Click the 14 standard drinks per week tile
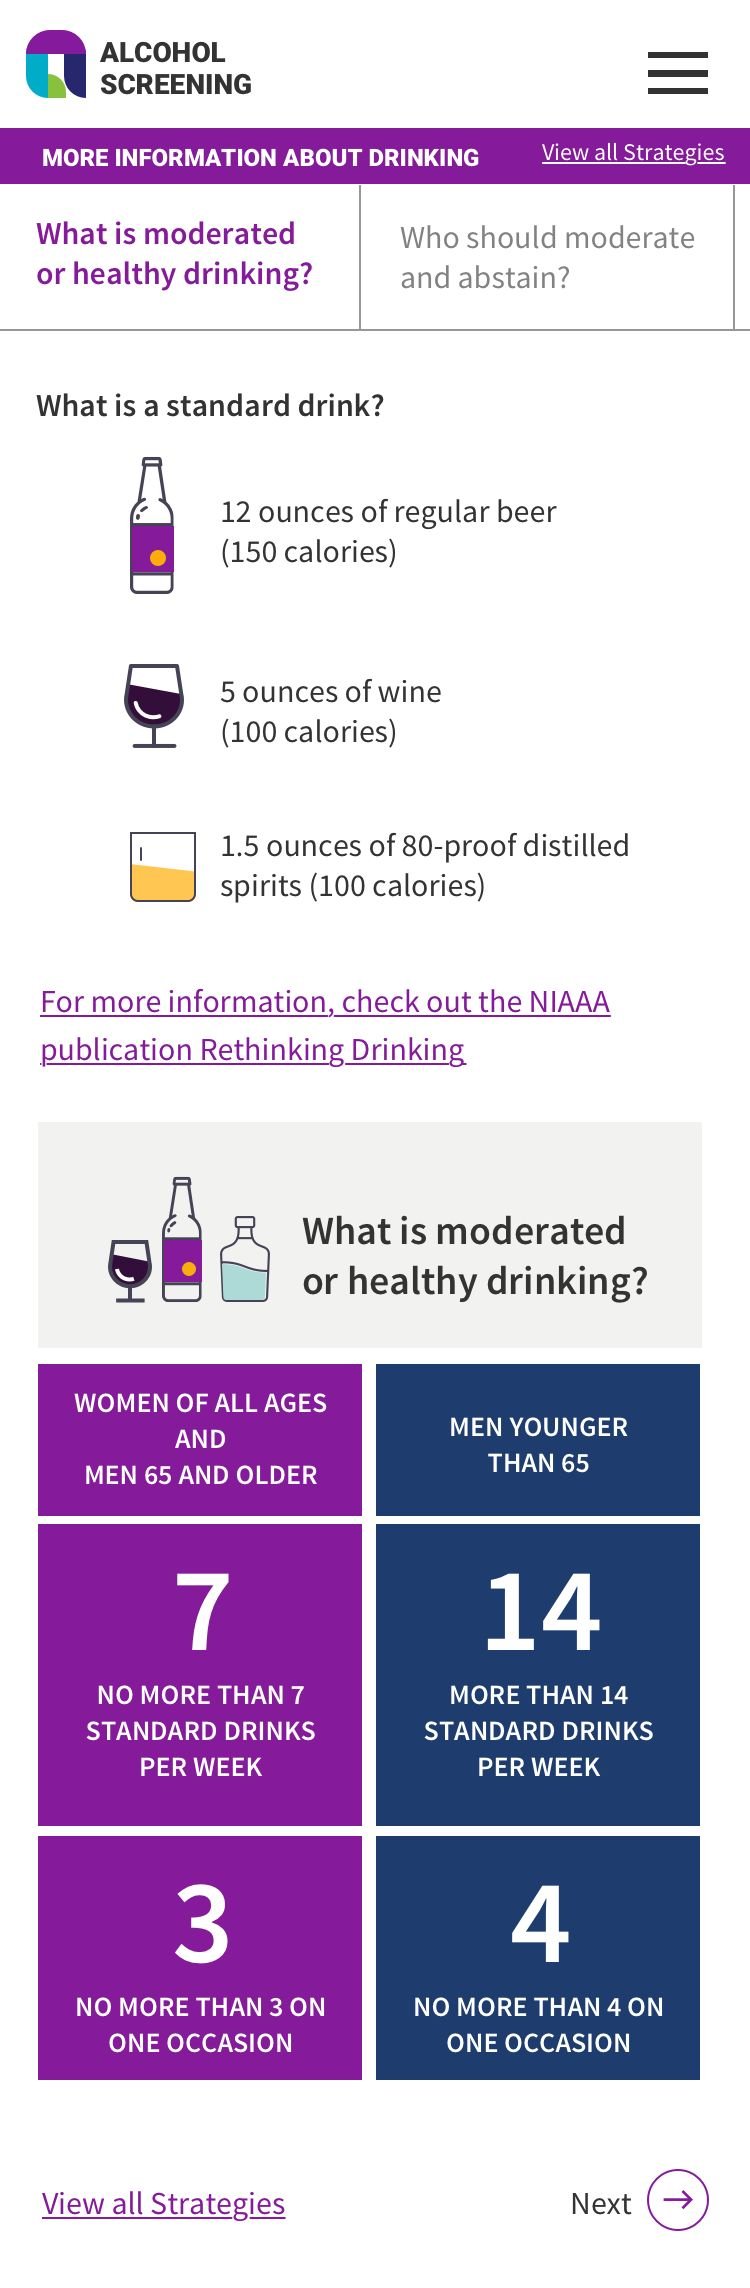The image size is (750, 2288). pos(538,1674)
